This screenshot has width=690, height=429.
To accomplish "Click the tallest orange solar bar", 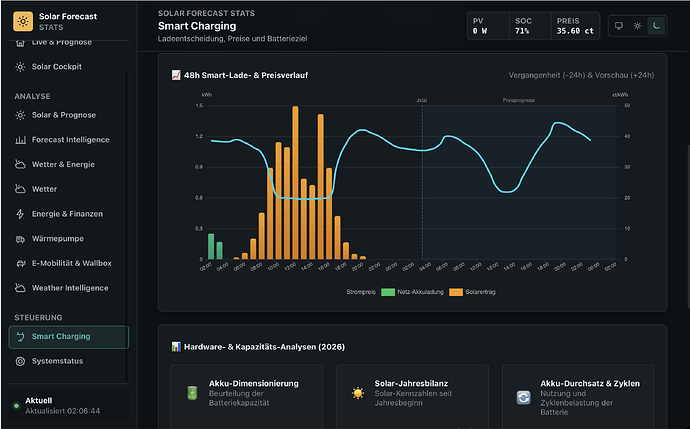I will pyautogui.click(x=295, y=183).
